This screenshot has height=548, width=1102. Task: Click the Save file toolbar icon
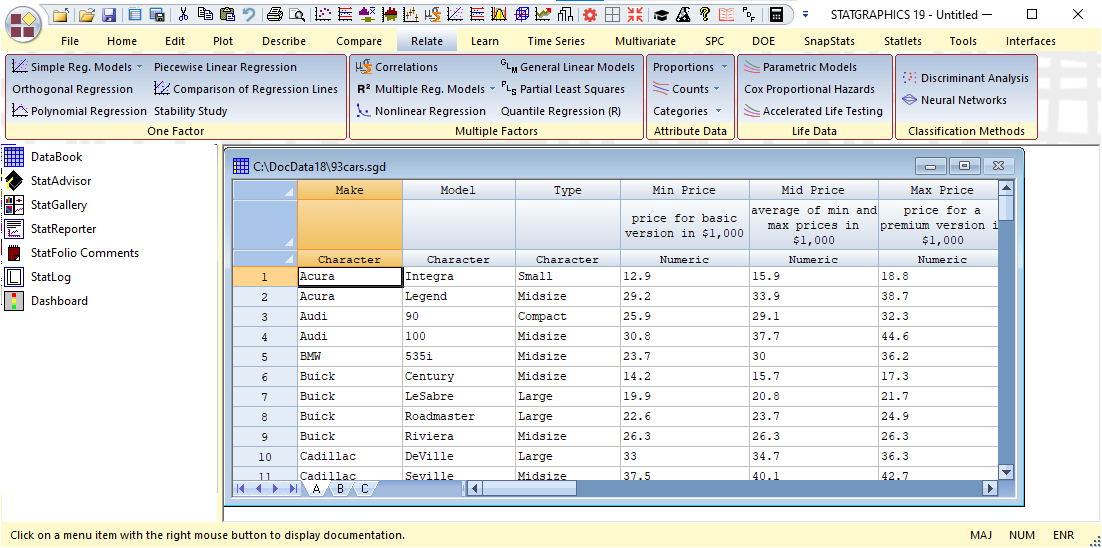[109, 15]
